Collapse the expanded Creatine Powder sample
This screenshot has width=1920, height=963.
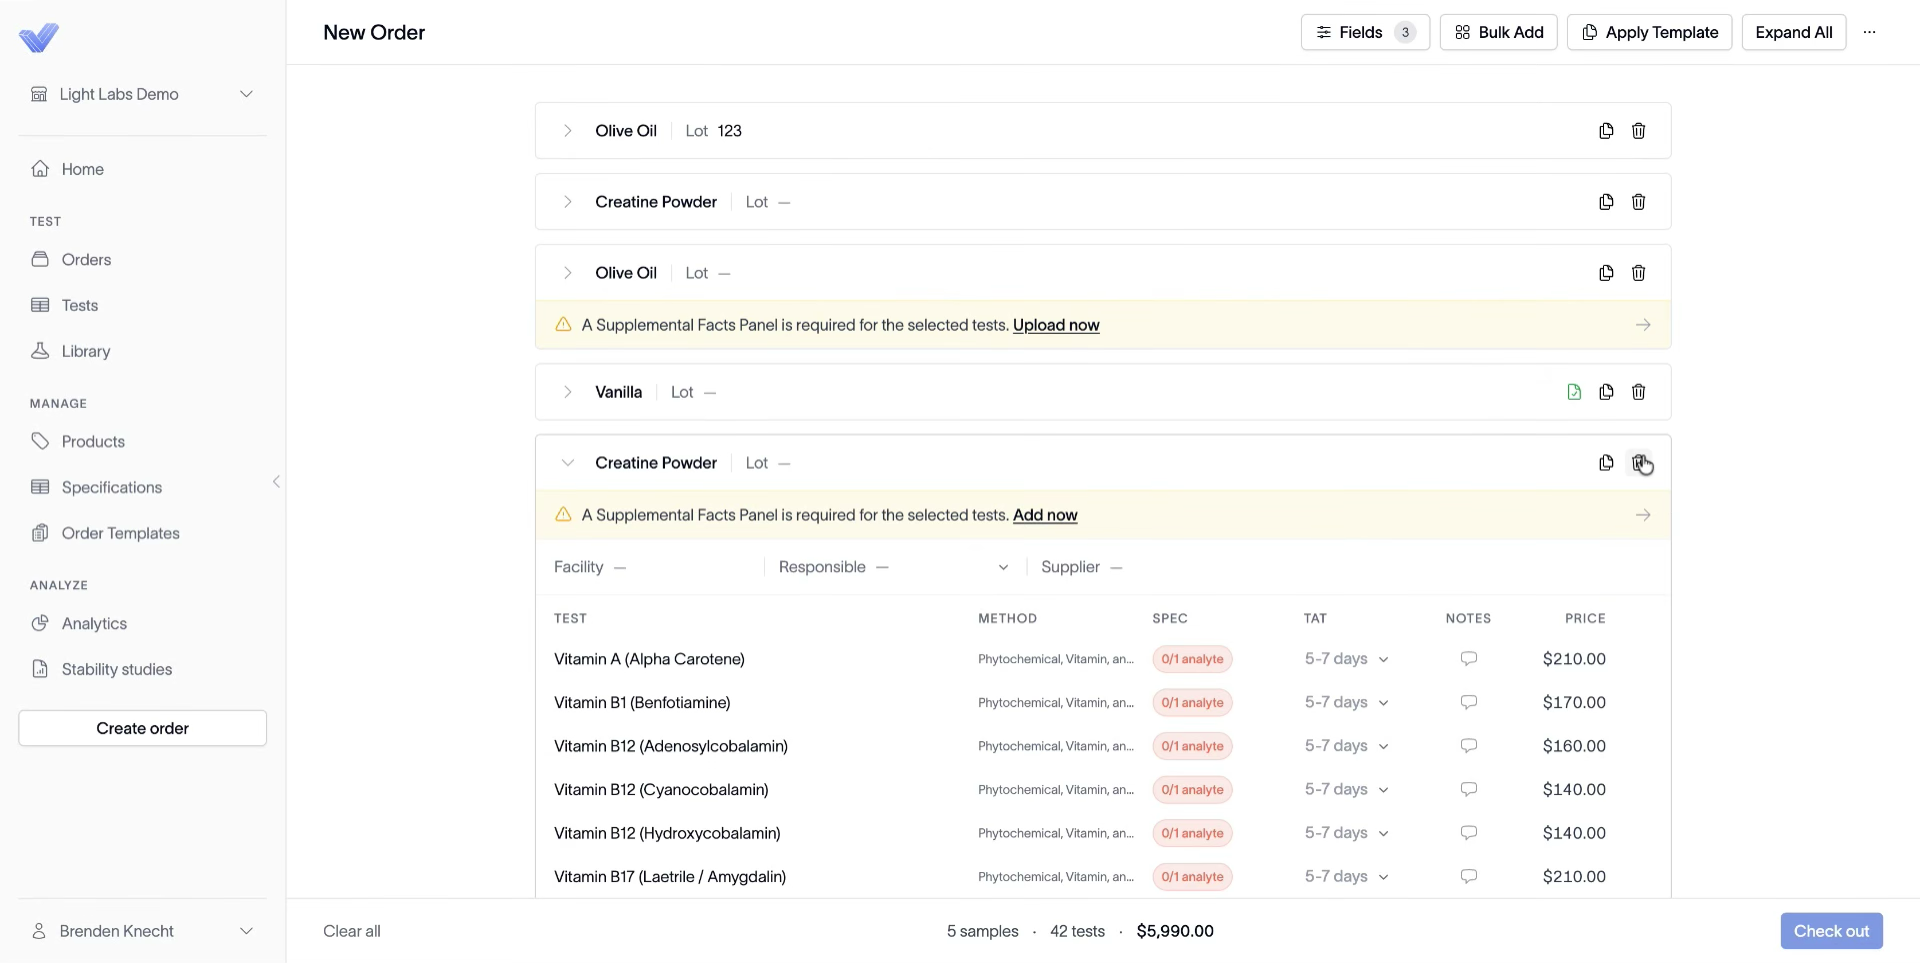tap(567, 463)
